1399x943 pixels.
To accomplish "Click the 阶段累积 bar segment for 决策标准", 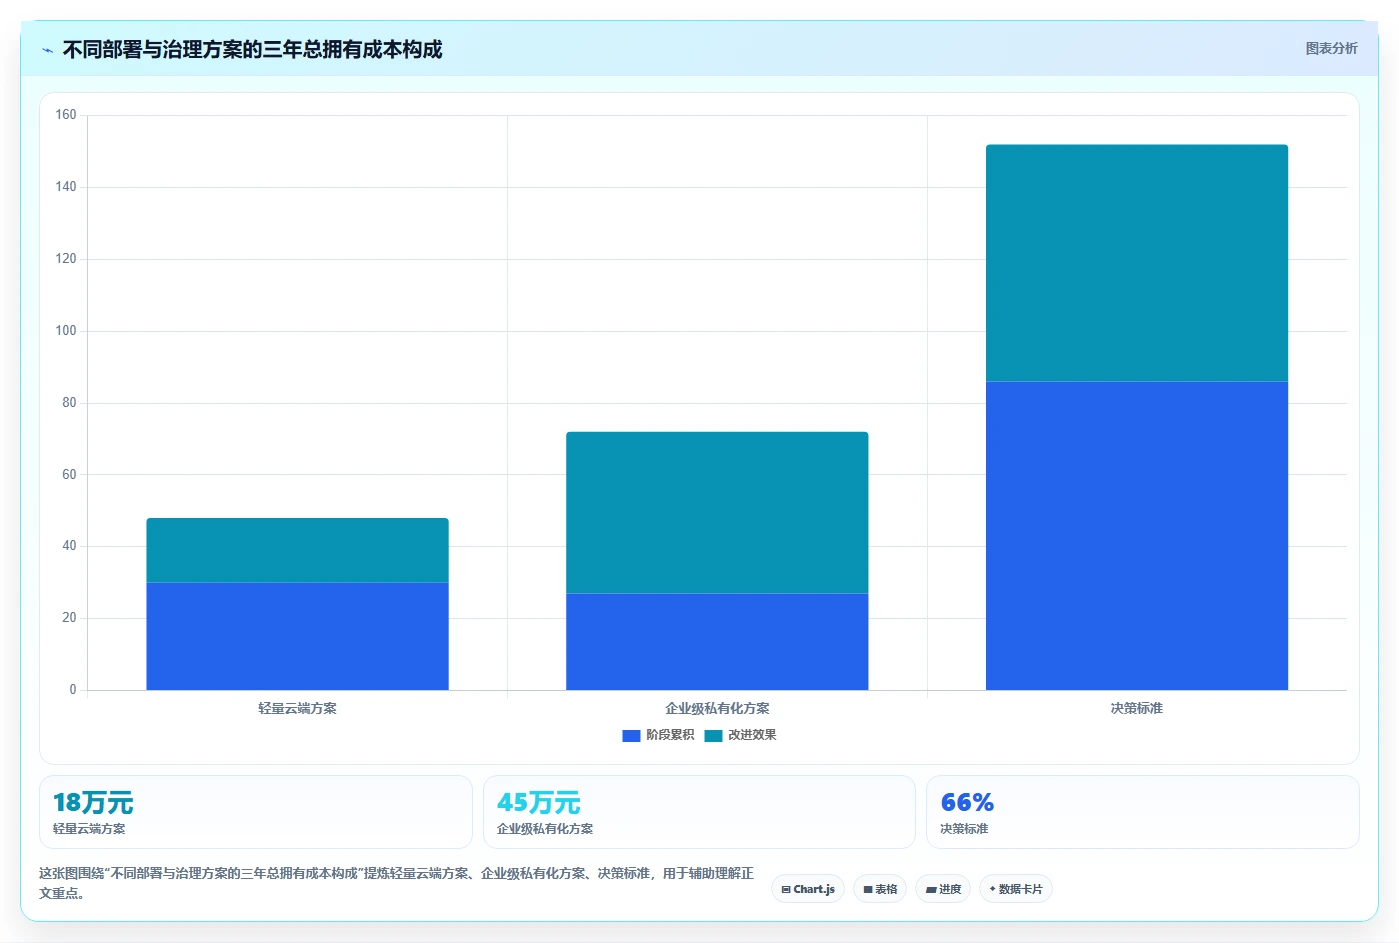I will tap(1137, 535).
